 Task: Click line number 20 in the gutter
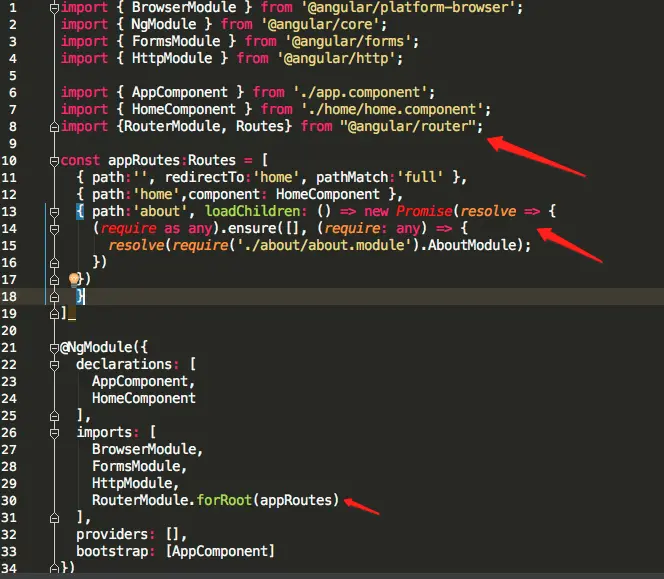9,331
